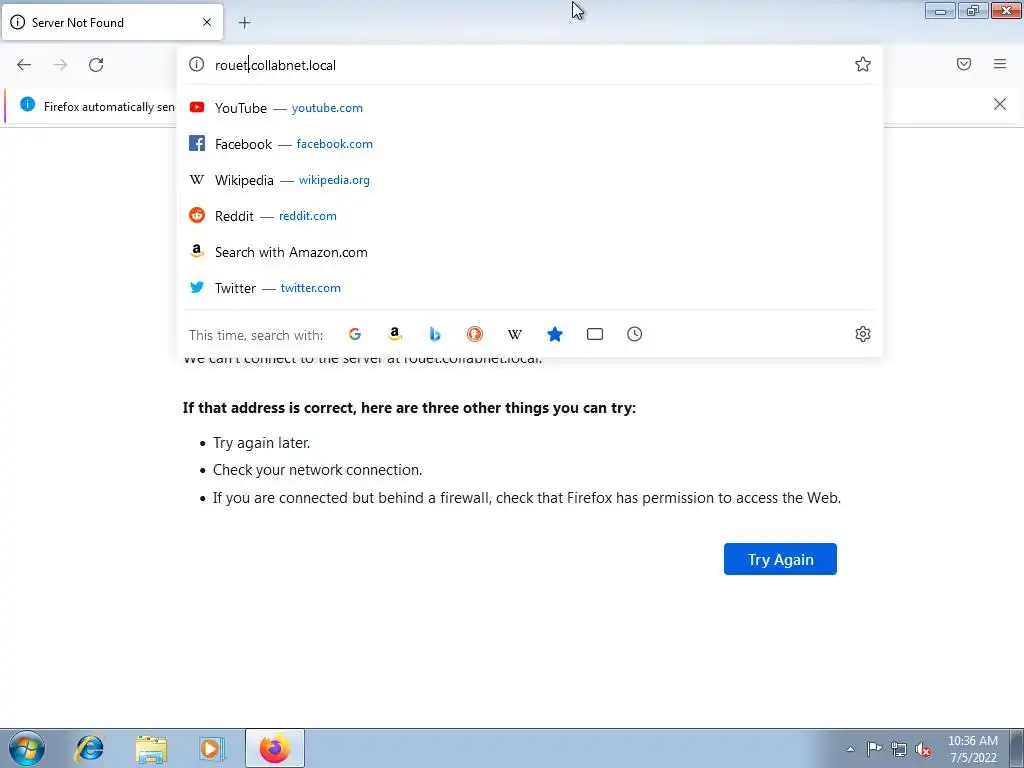1024x768 pixels.
Task: Click the 'If that address is correct' heading
Action: [x=409, y=408]
